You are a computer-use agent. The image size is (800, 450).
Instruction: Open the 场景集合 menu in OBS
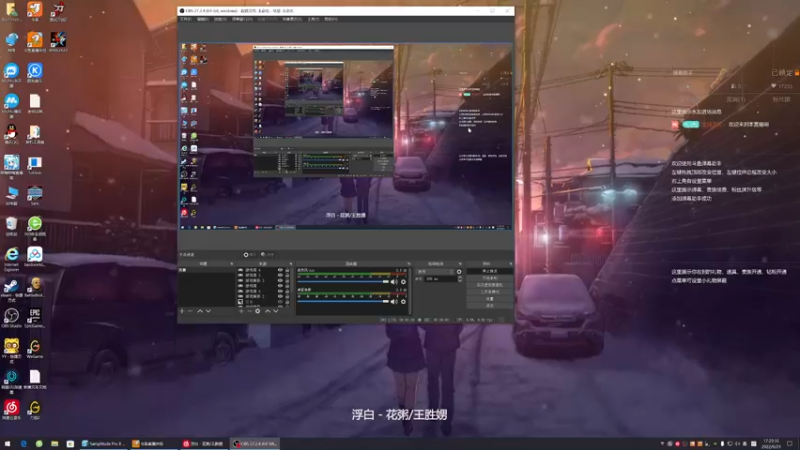point(292,19)
